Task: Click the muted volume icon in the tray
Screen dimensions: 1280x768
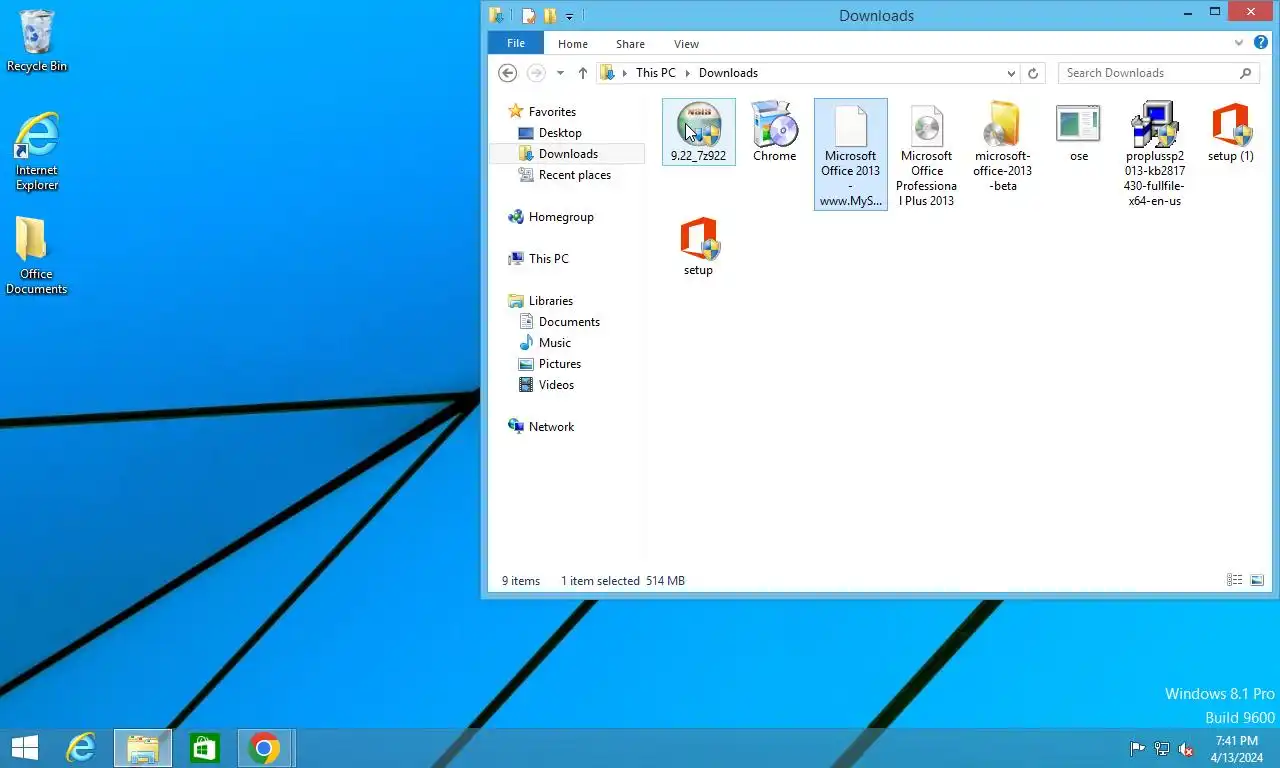Action: click(1186, 748)
